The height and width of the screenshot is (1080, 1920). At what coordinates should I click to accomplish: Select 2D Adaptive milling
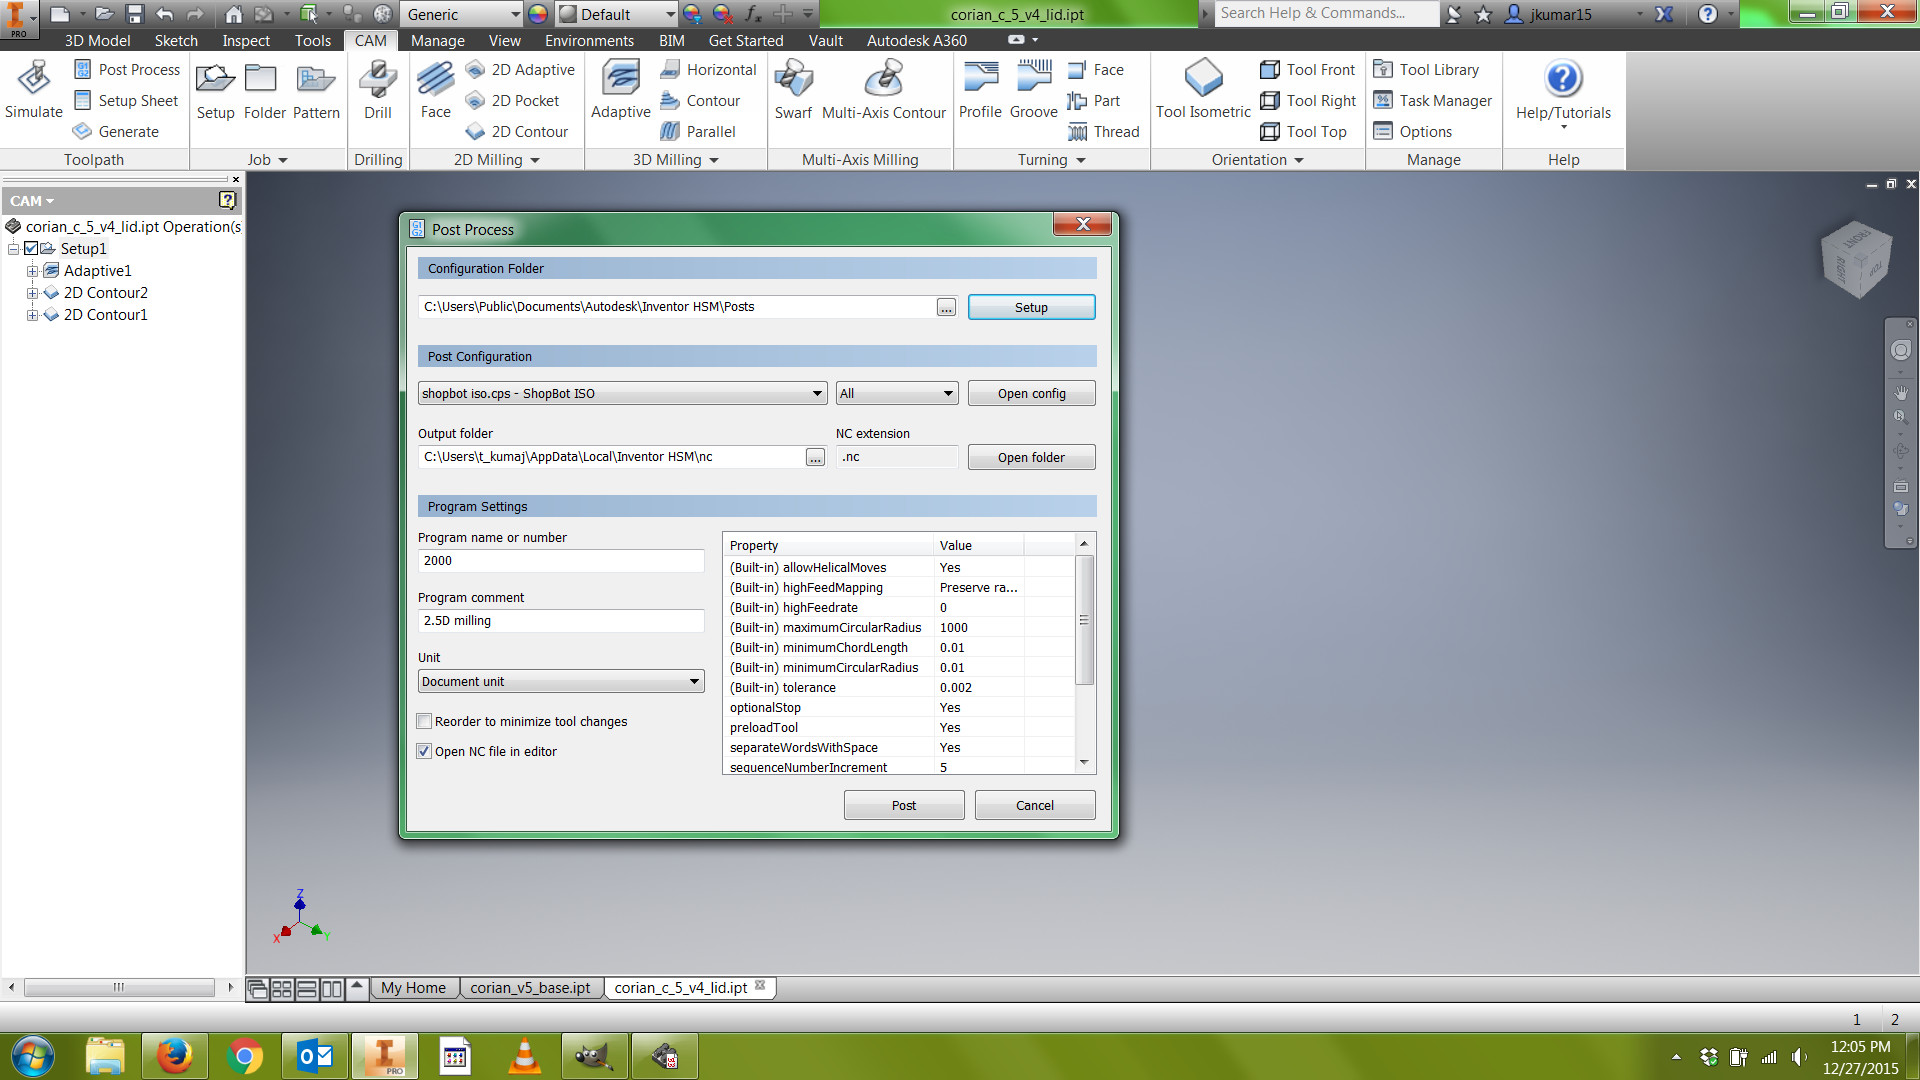click(520, 70)
